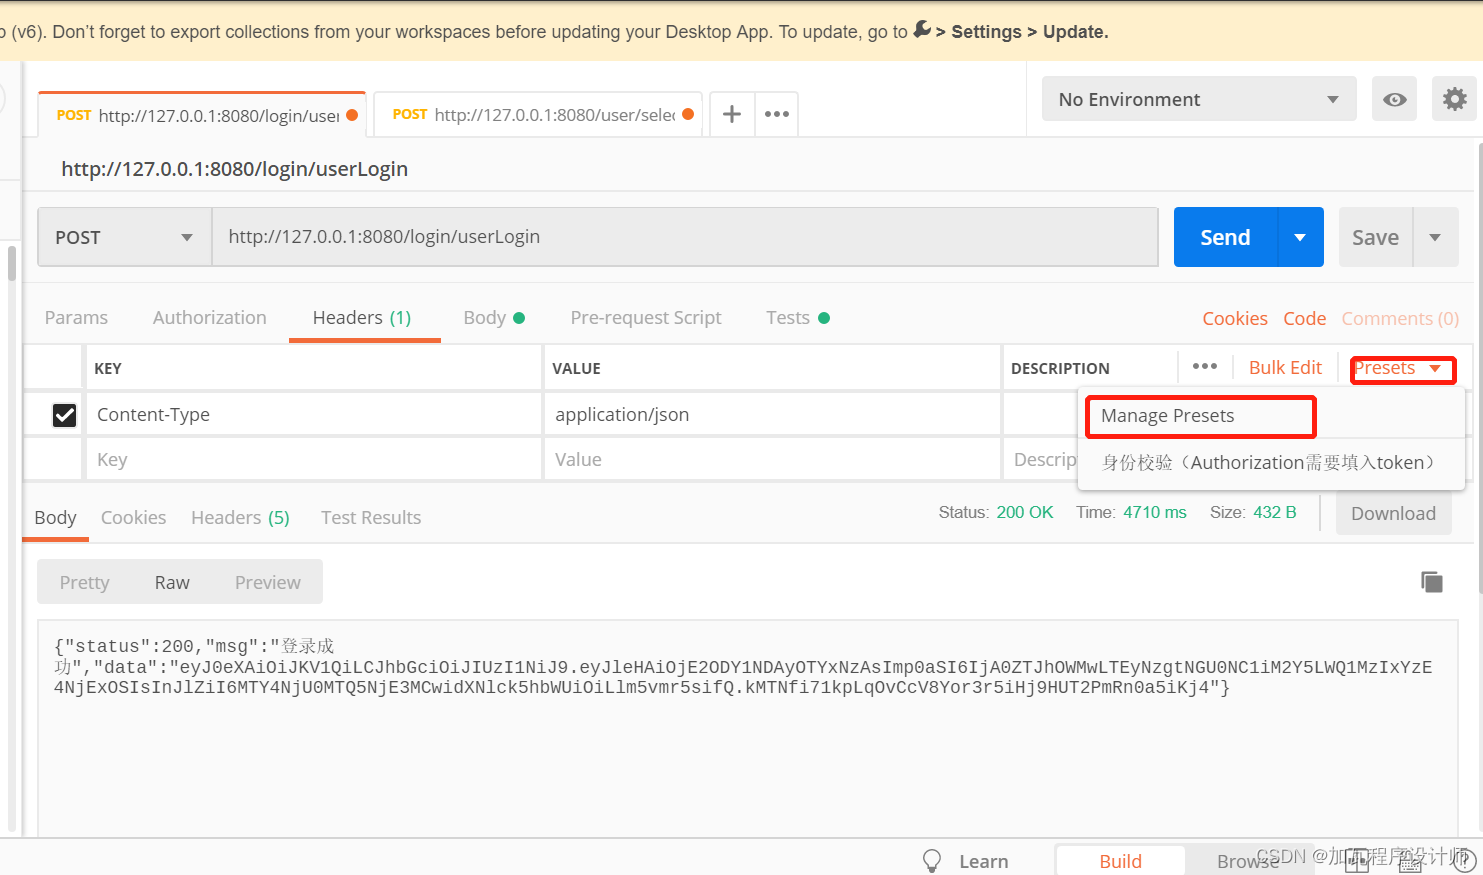
Task: Copy response body with copy icon
Action: 1432,582
